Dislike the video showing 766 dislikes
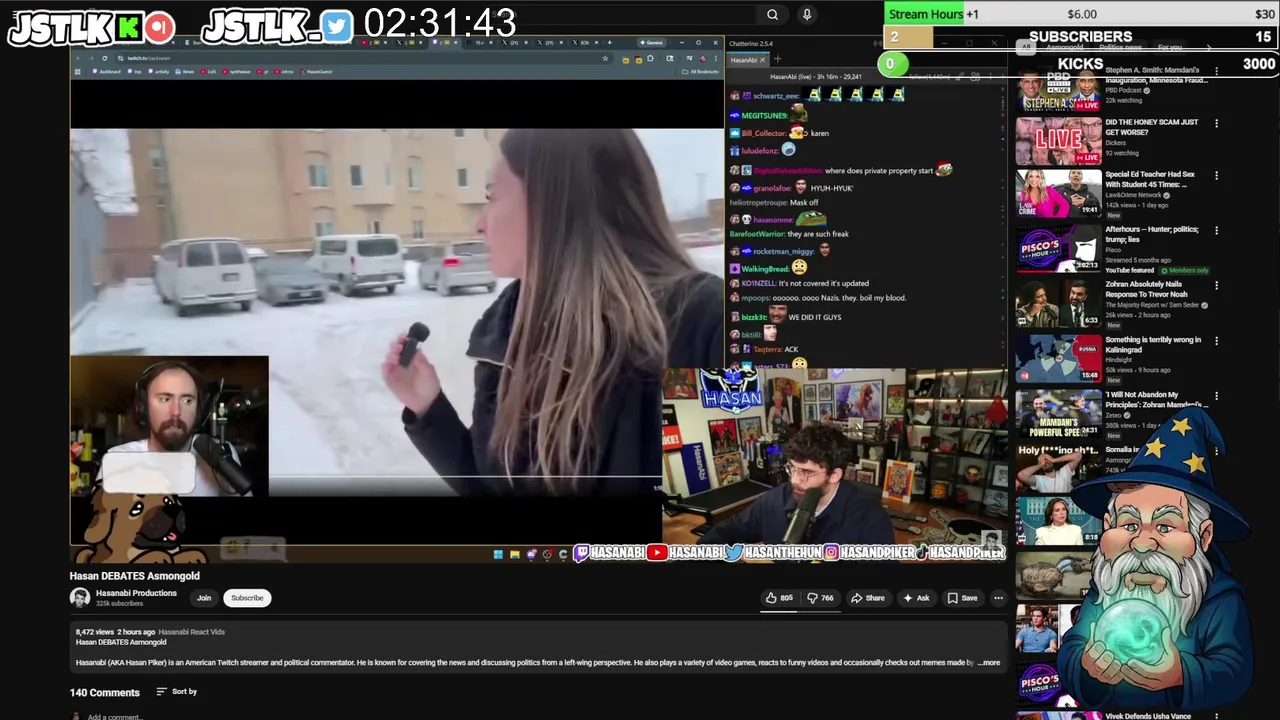Image resolution: width=1280 pixels, height=720 pixels. coord(821,598)
